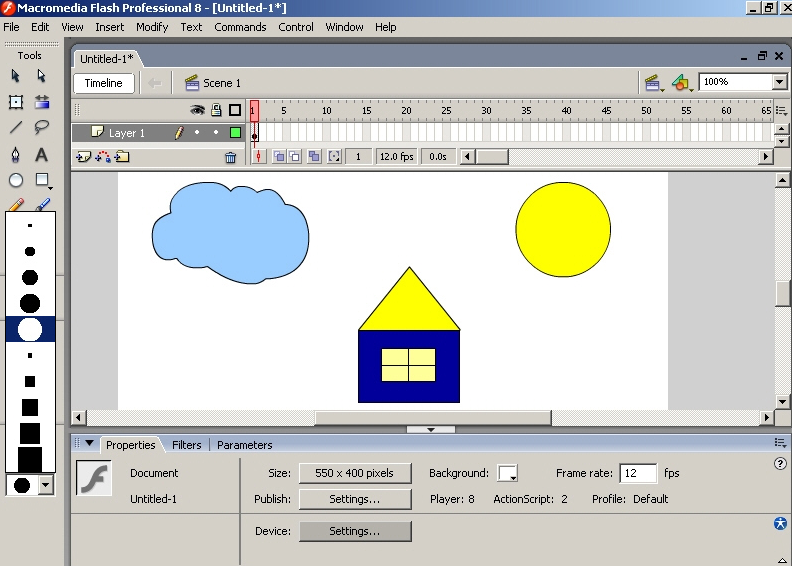Viewport: 792px width, 566px height.
Task: Select the Brush tool
Action: 42,204
